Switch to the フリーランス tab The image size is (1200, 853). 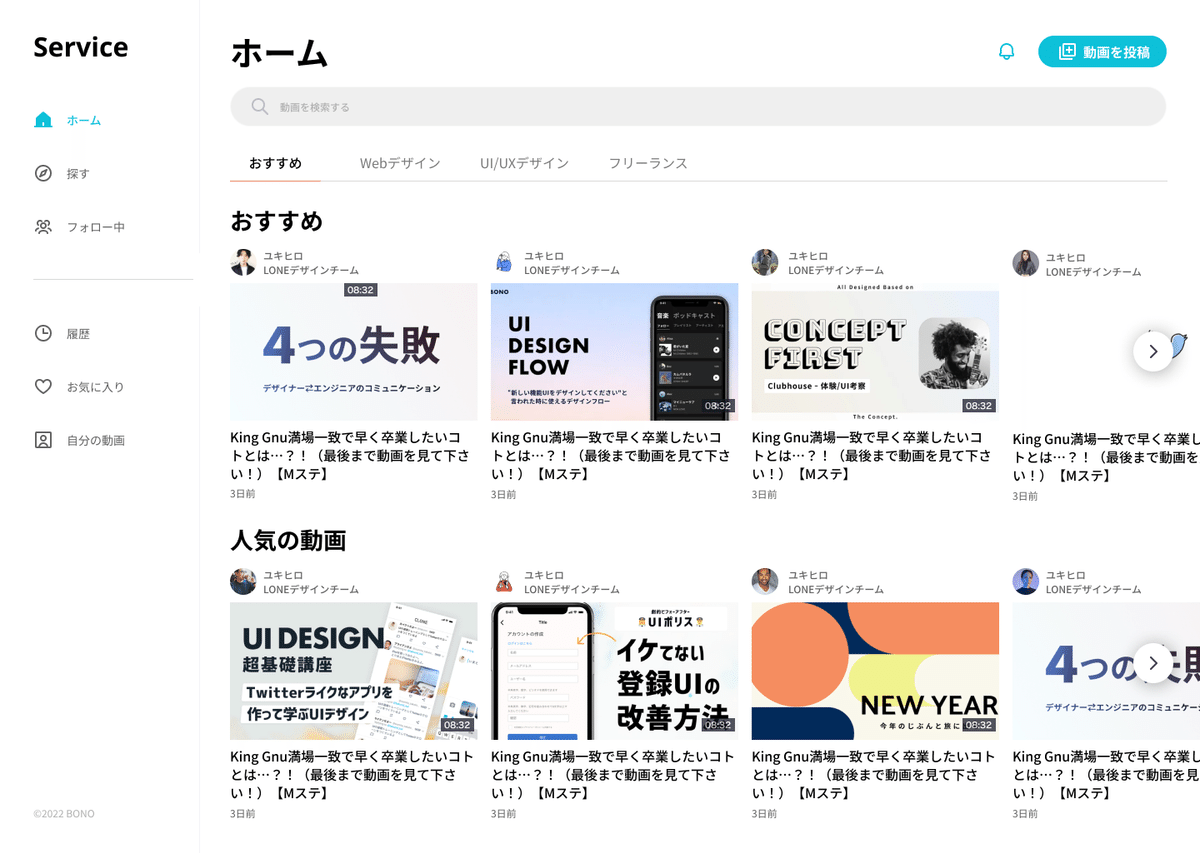point(648,163)
